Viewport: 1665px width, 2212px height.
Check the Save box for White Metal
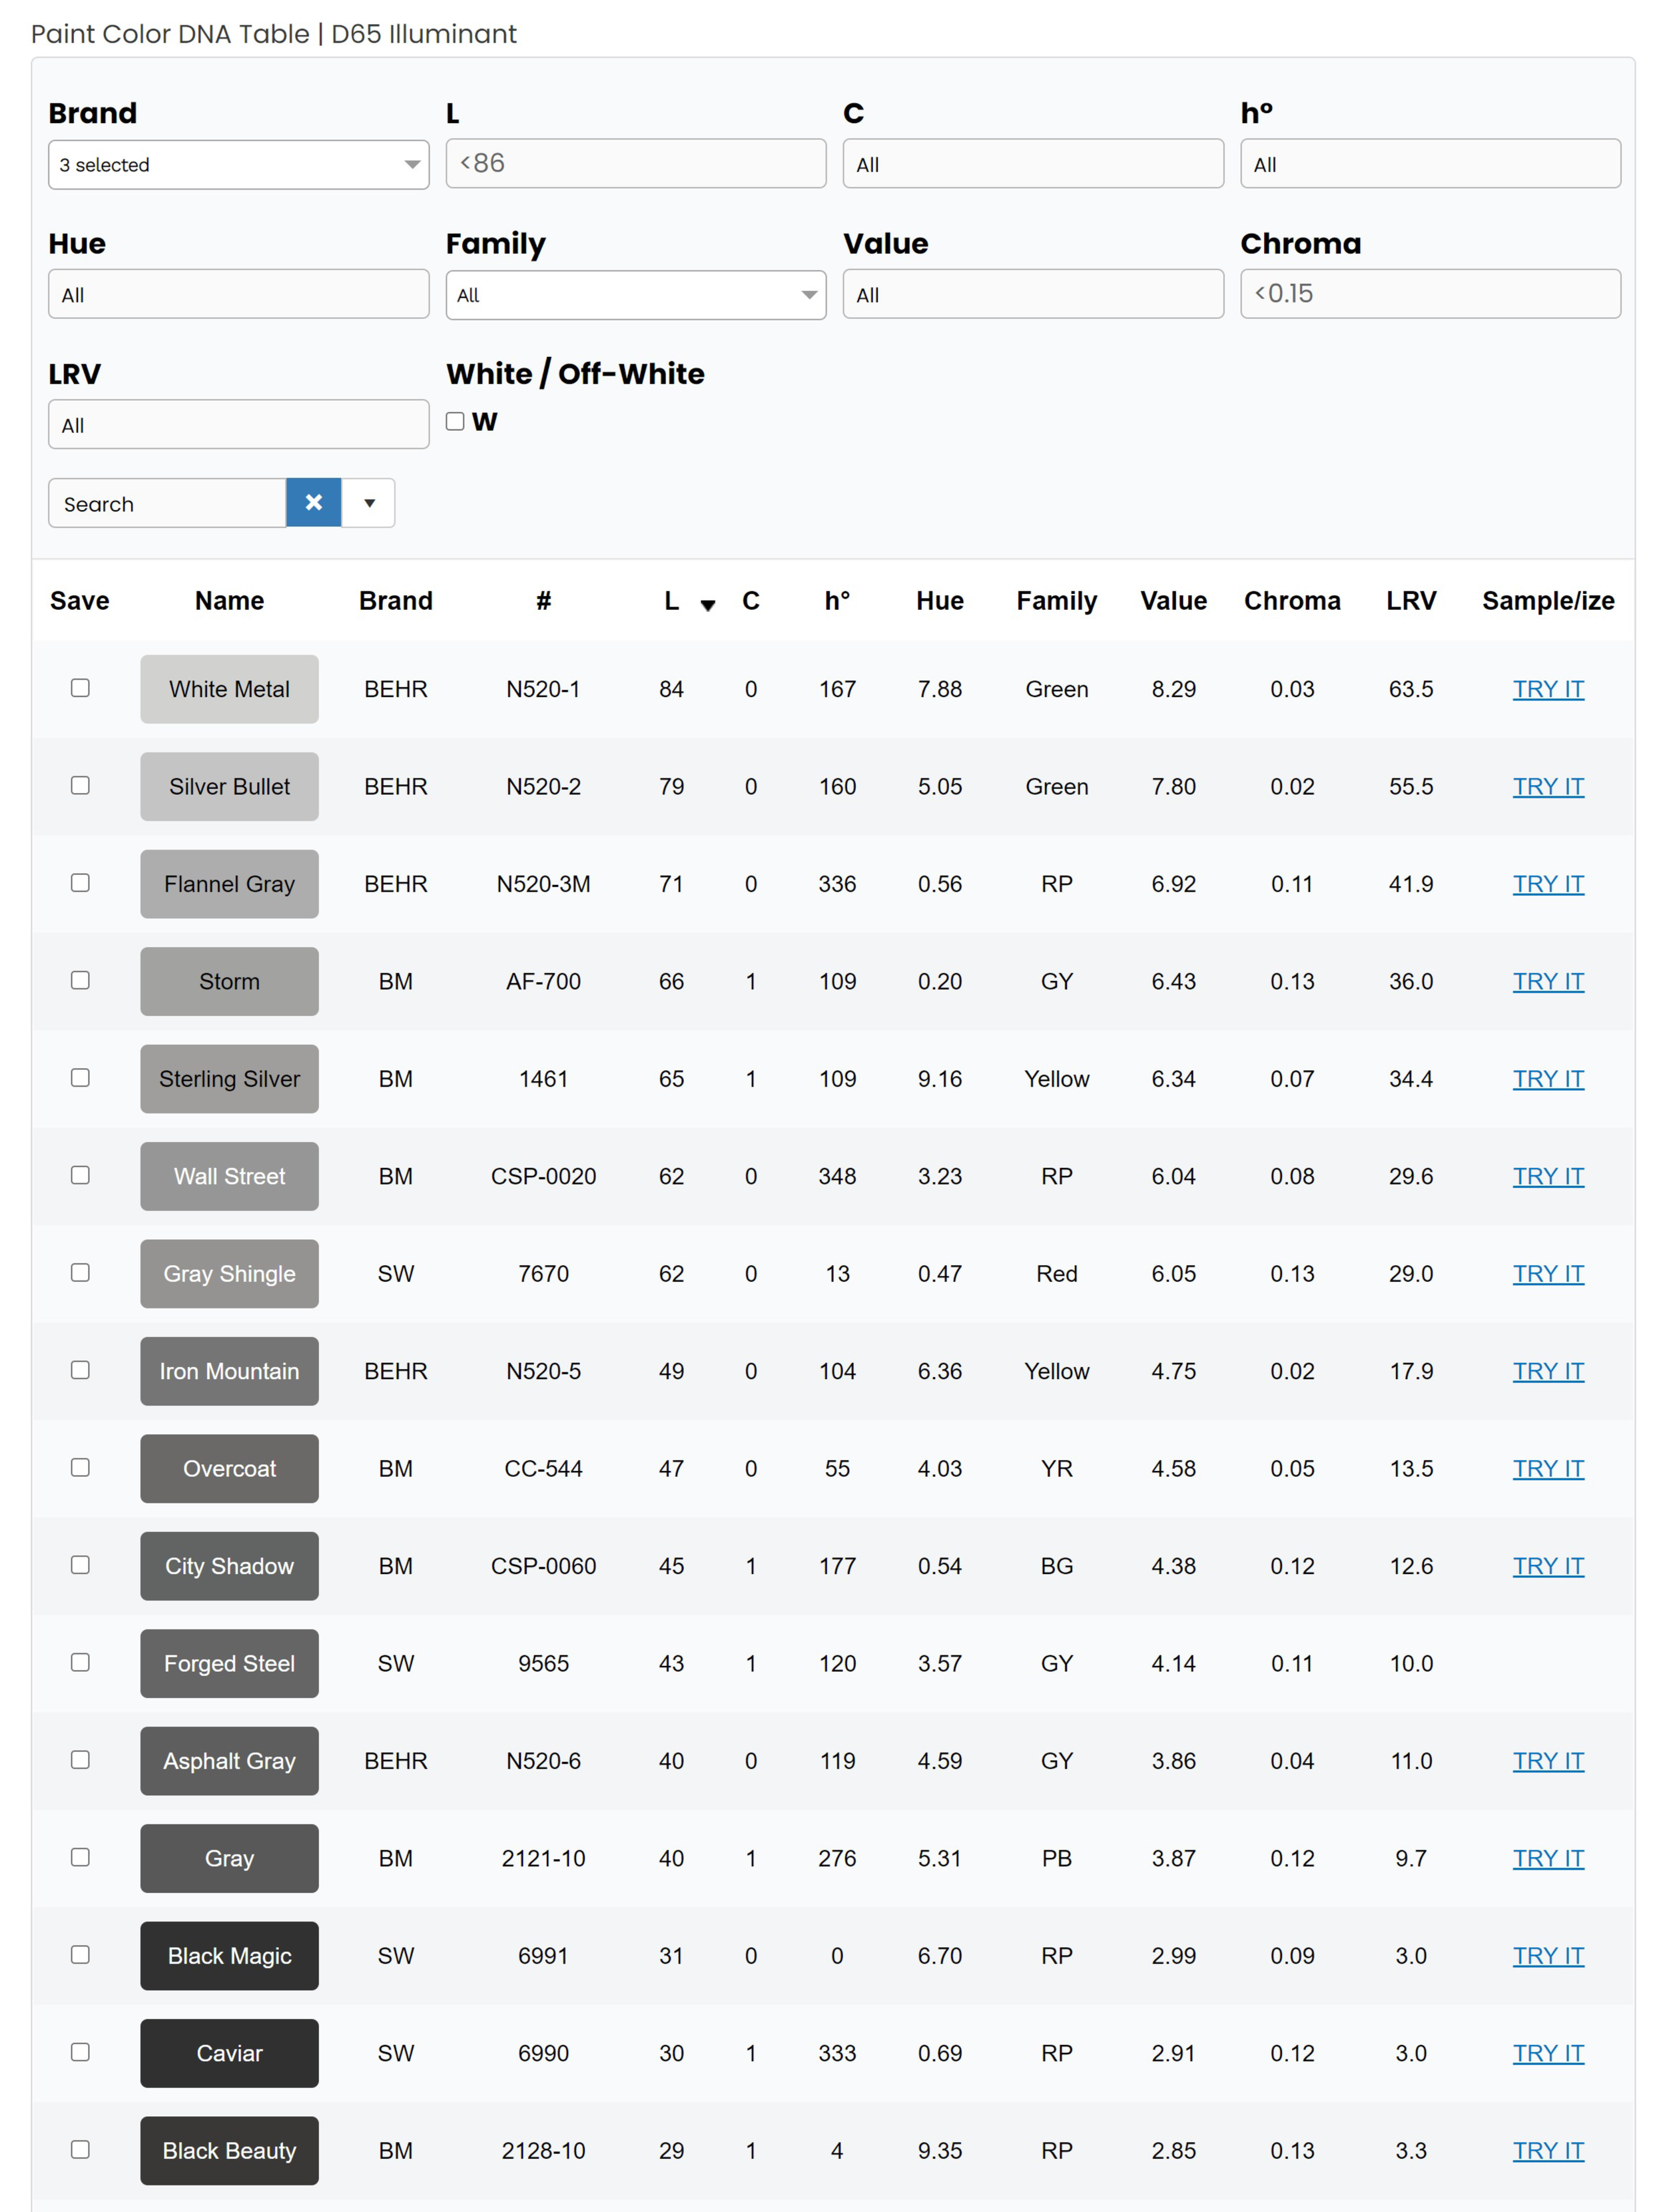(80, 688)
